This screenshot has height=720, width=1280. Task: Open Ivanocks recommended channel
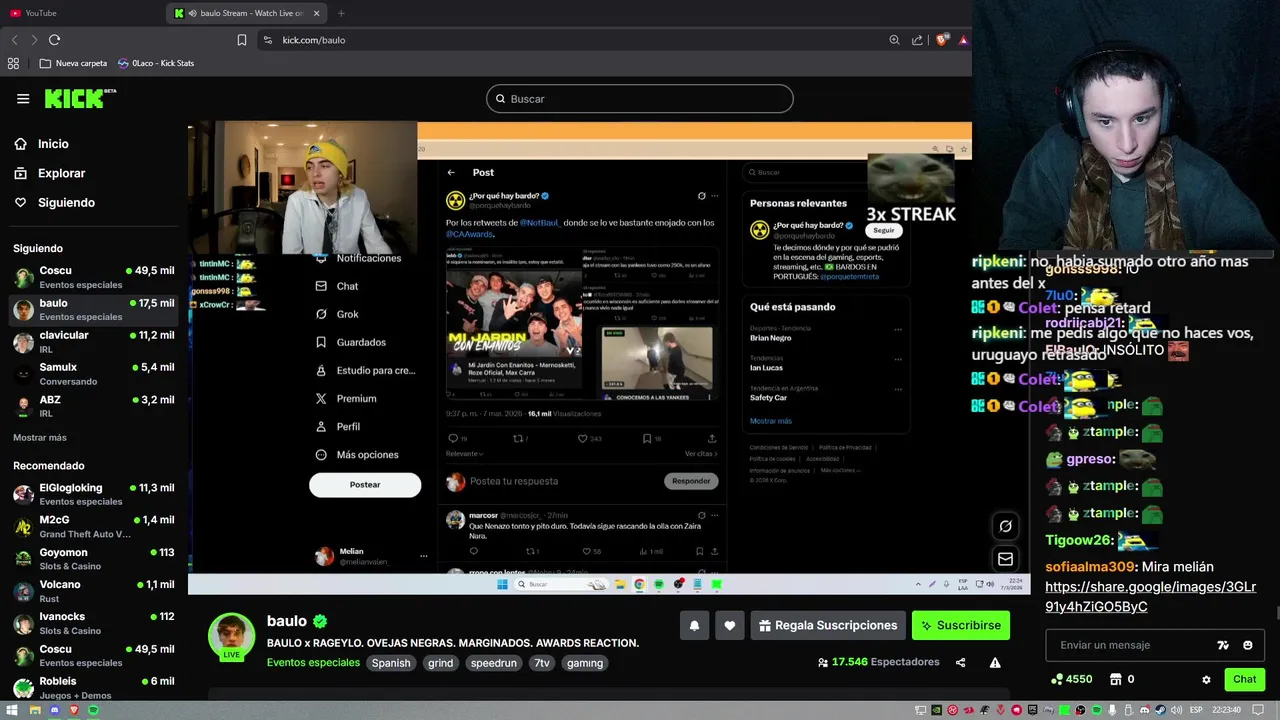(94, 623)
